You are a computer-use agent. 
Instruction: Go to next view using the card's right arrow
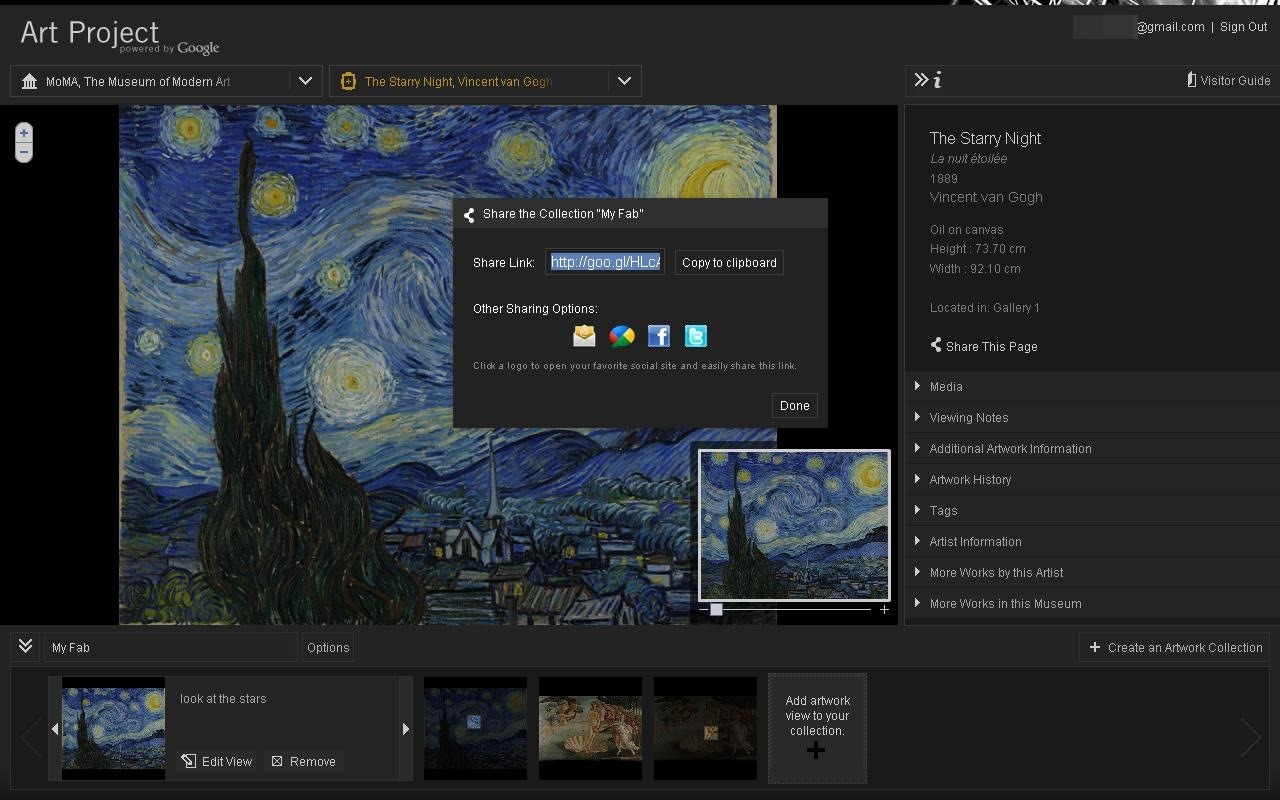click(406, 729)
